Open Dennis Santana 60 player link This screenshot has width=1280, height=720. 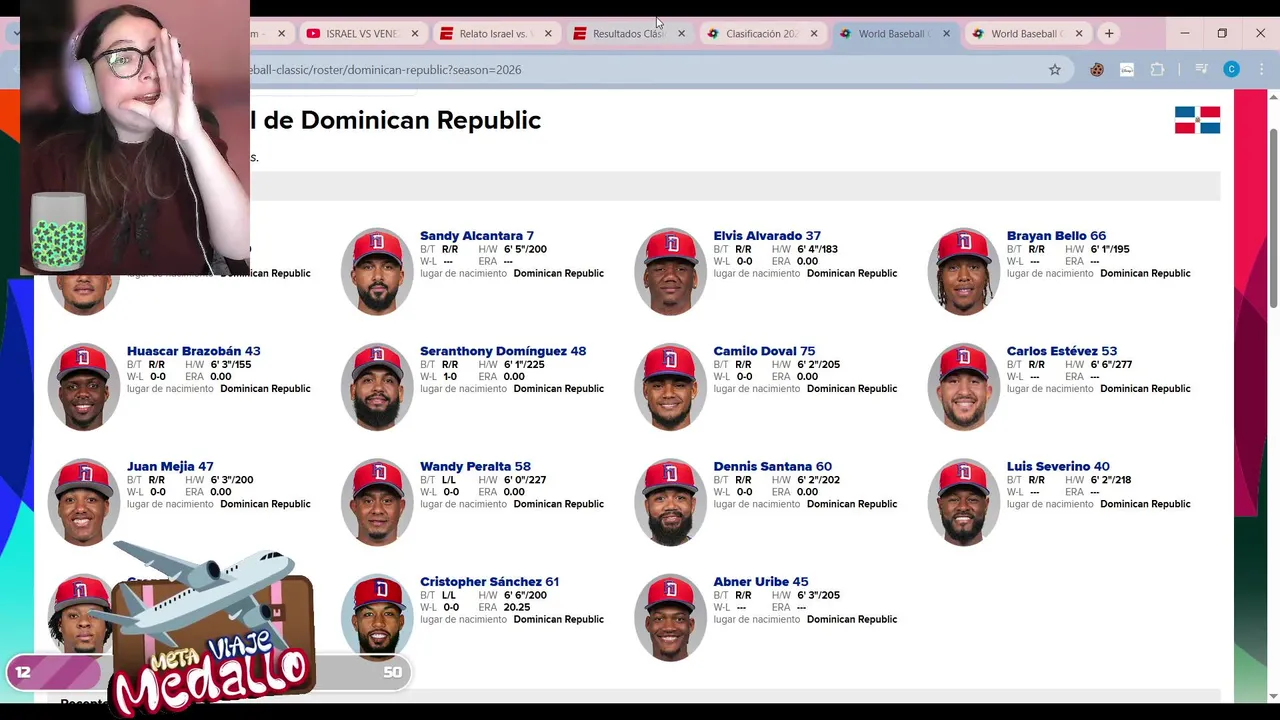(x=772, y=466)
